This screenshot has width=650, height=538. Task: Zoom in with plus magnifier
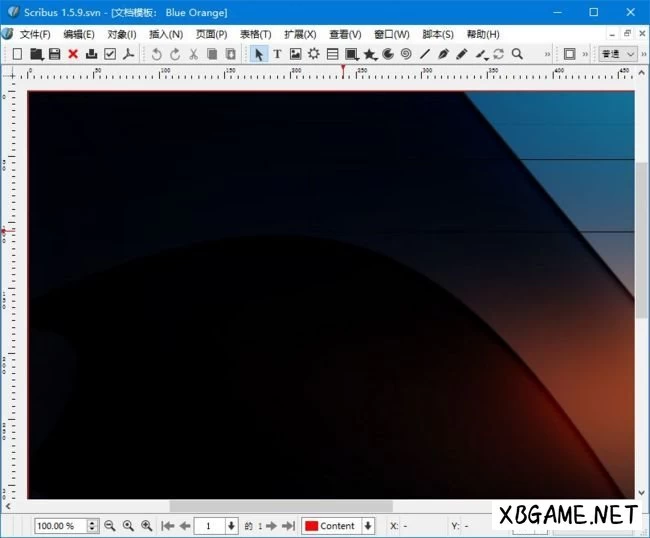[x=146, y=526]
